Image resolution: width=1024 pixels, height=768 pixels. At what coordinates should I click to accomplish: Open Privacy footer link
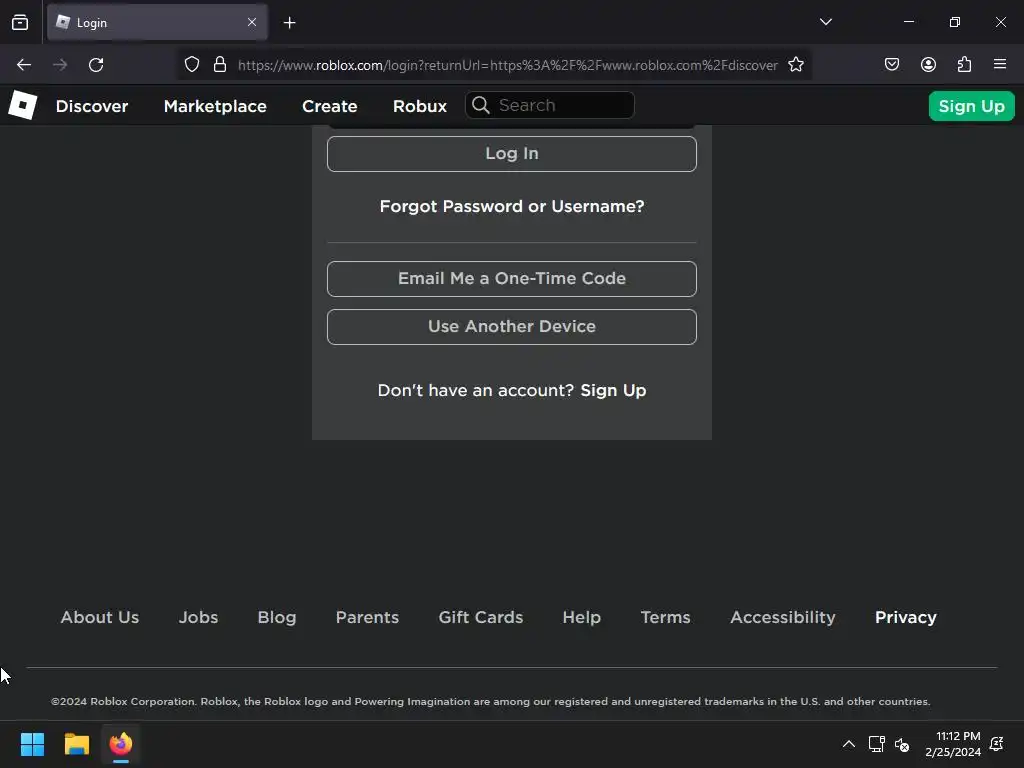click(906, 617)
